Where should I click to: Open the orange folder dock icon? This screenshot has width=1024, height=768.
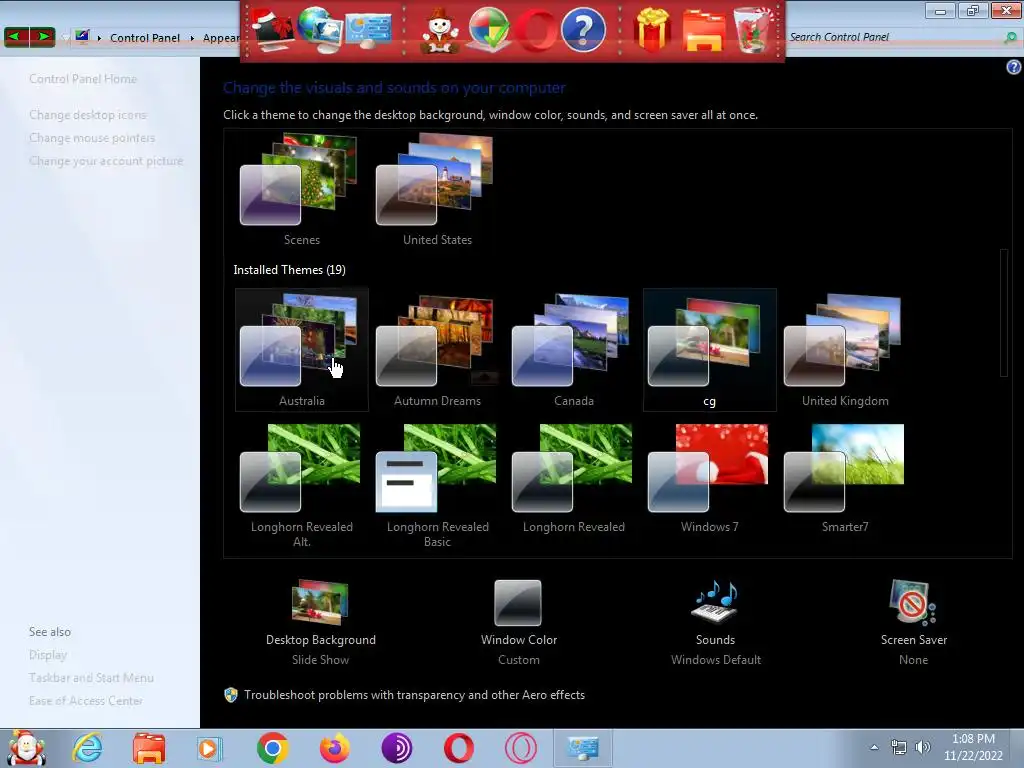pos(703,31)
